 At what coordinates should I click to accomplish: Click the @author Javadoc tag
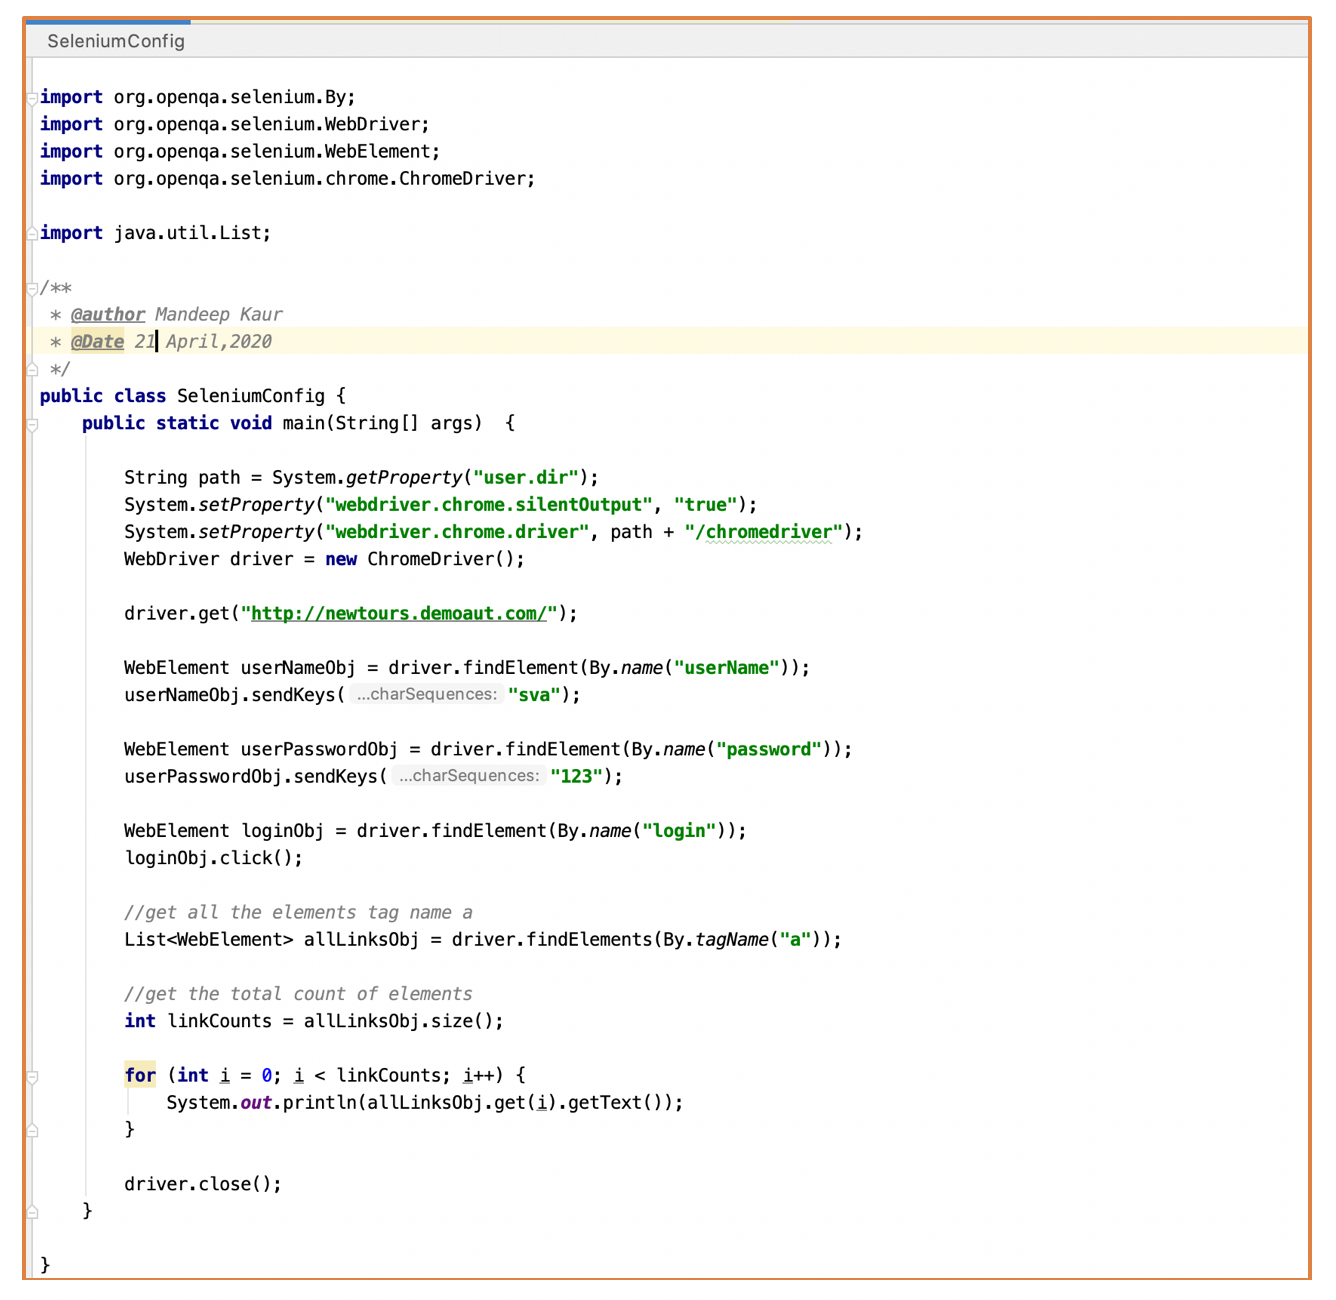click(107, 313)
